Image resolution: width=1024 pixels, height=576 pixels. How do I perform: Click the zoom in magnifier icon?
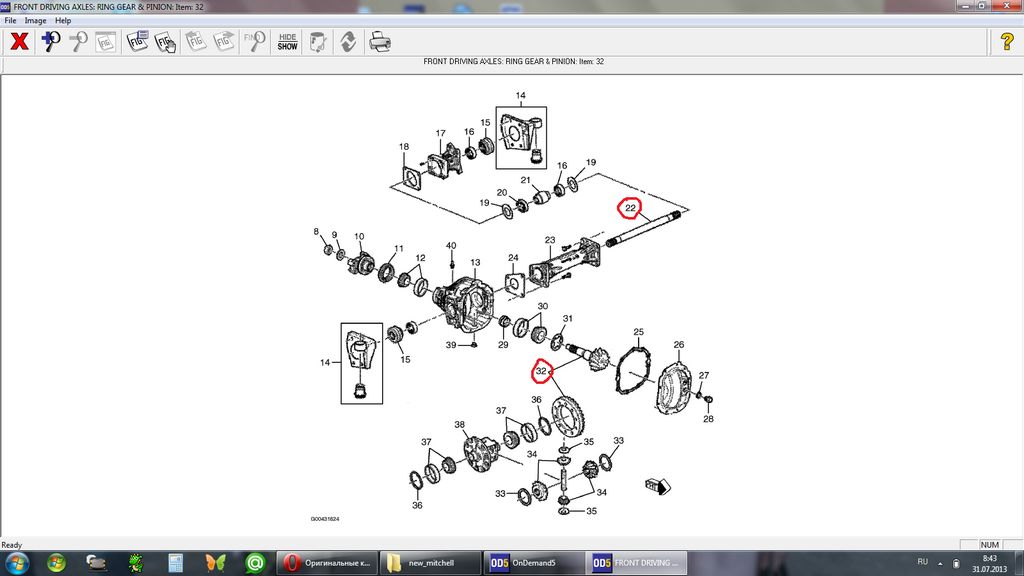tap(50, 42)
